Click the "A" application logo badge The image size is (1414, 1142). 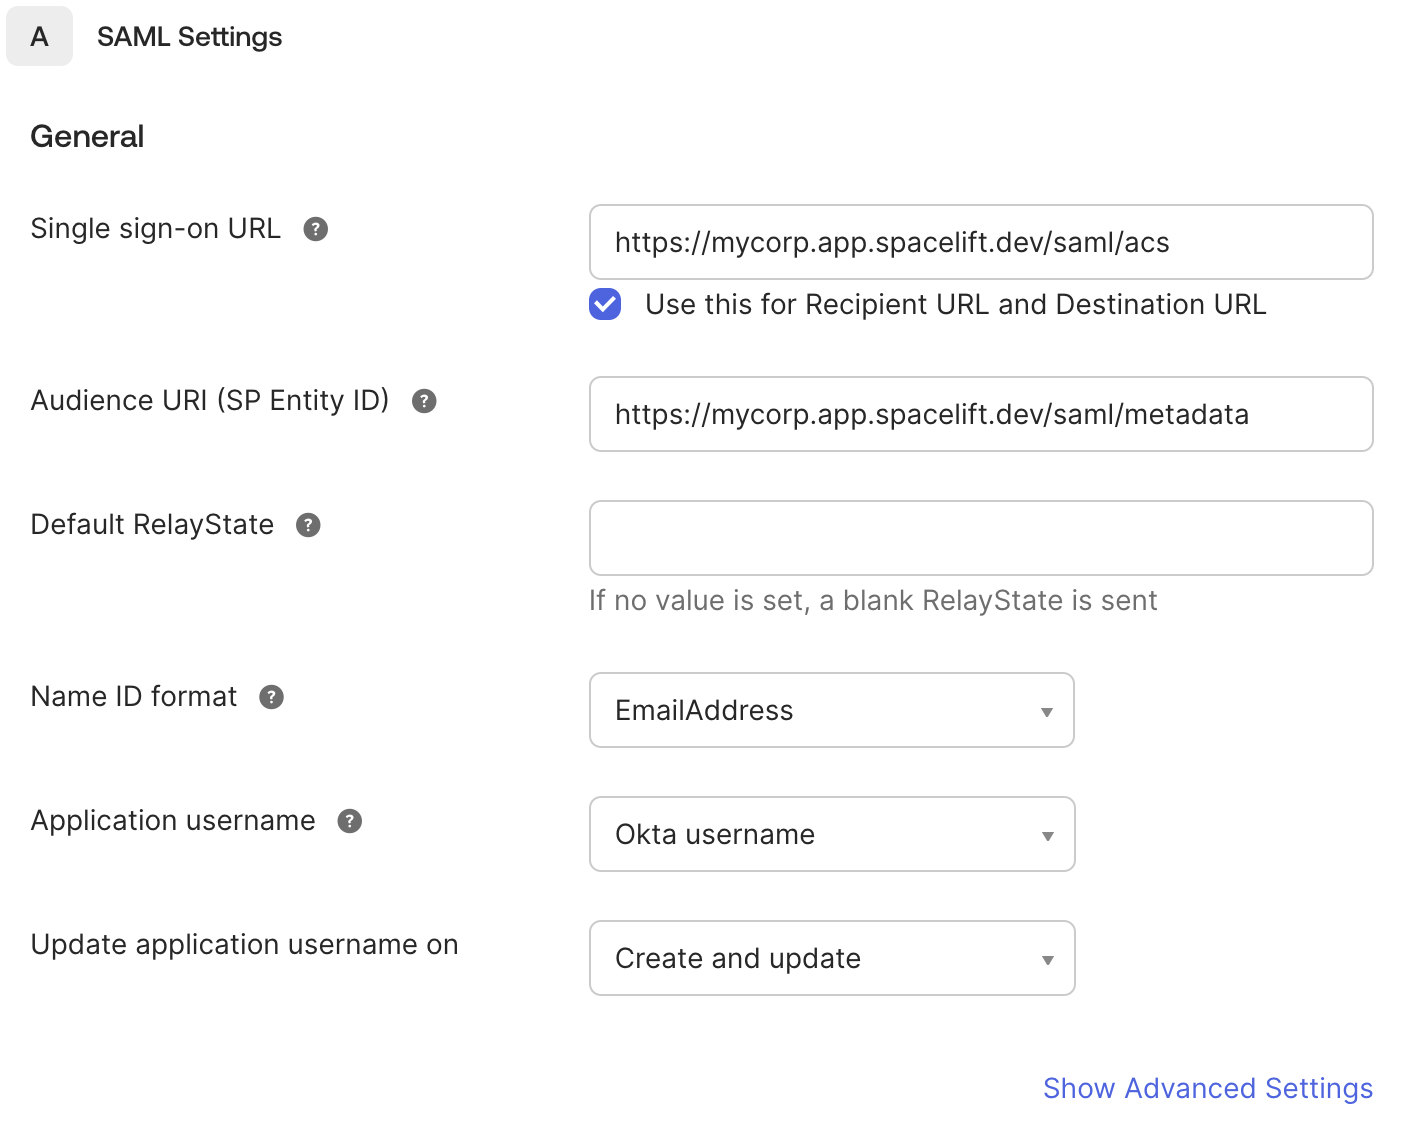click(x=39, y=36)
